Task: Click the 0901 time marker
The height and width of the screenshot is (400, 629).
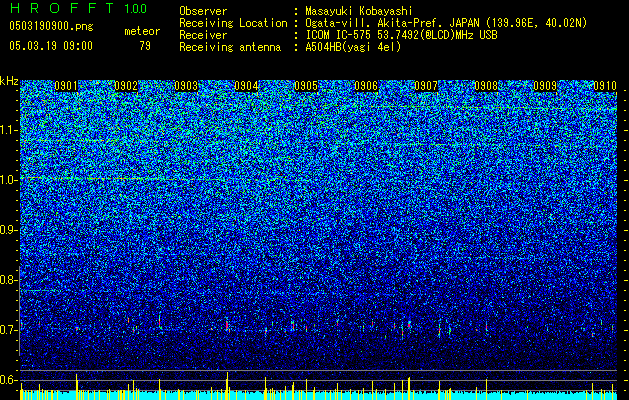Action: tap(66, 86)
